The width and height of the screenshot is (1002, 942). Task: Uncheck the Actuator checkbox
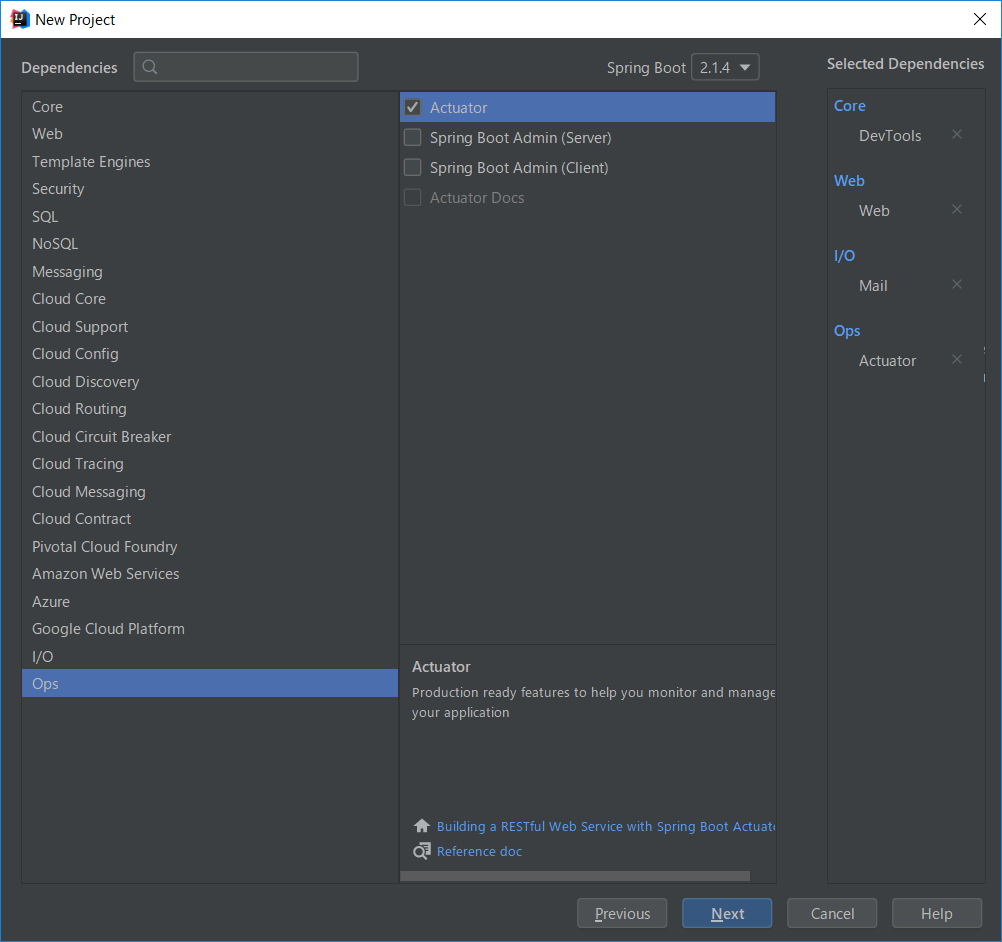(413, 107)
